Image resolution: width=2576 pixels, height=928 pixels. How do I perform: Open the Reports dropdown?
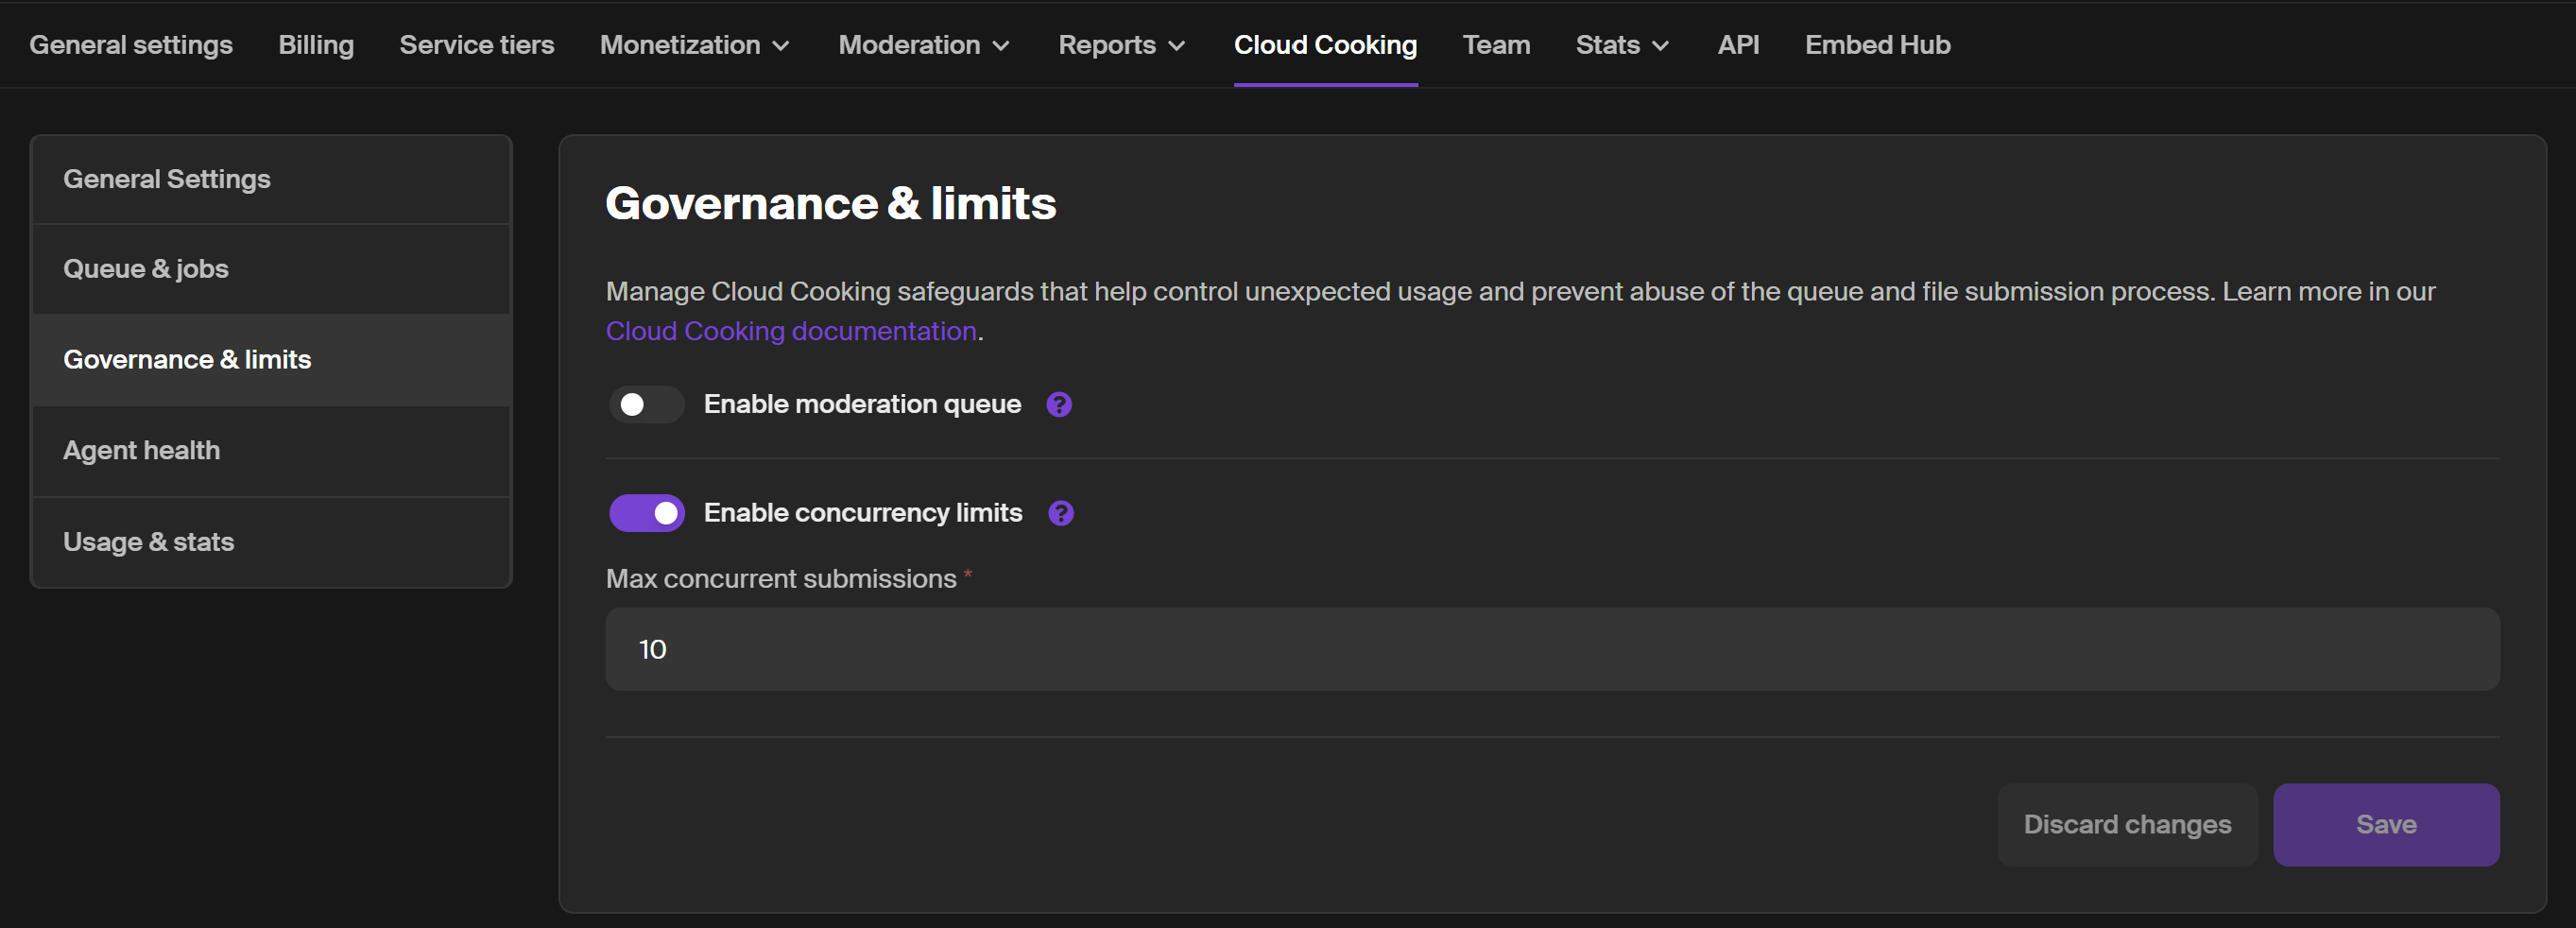pos(1122,45)
